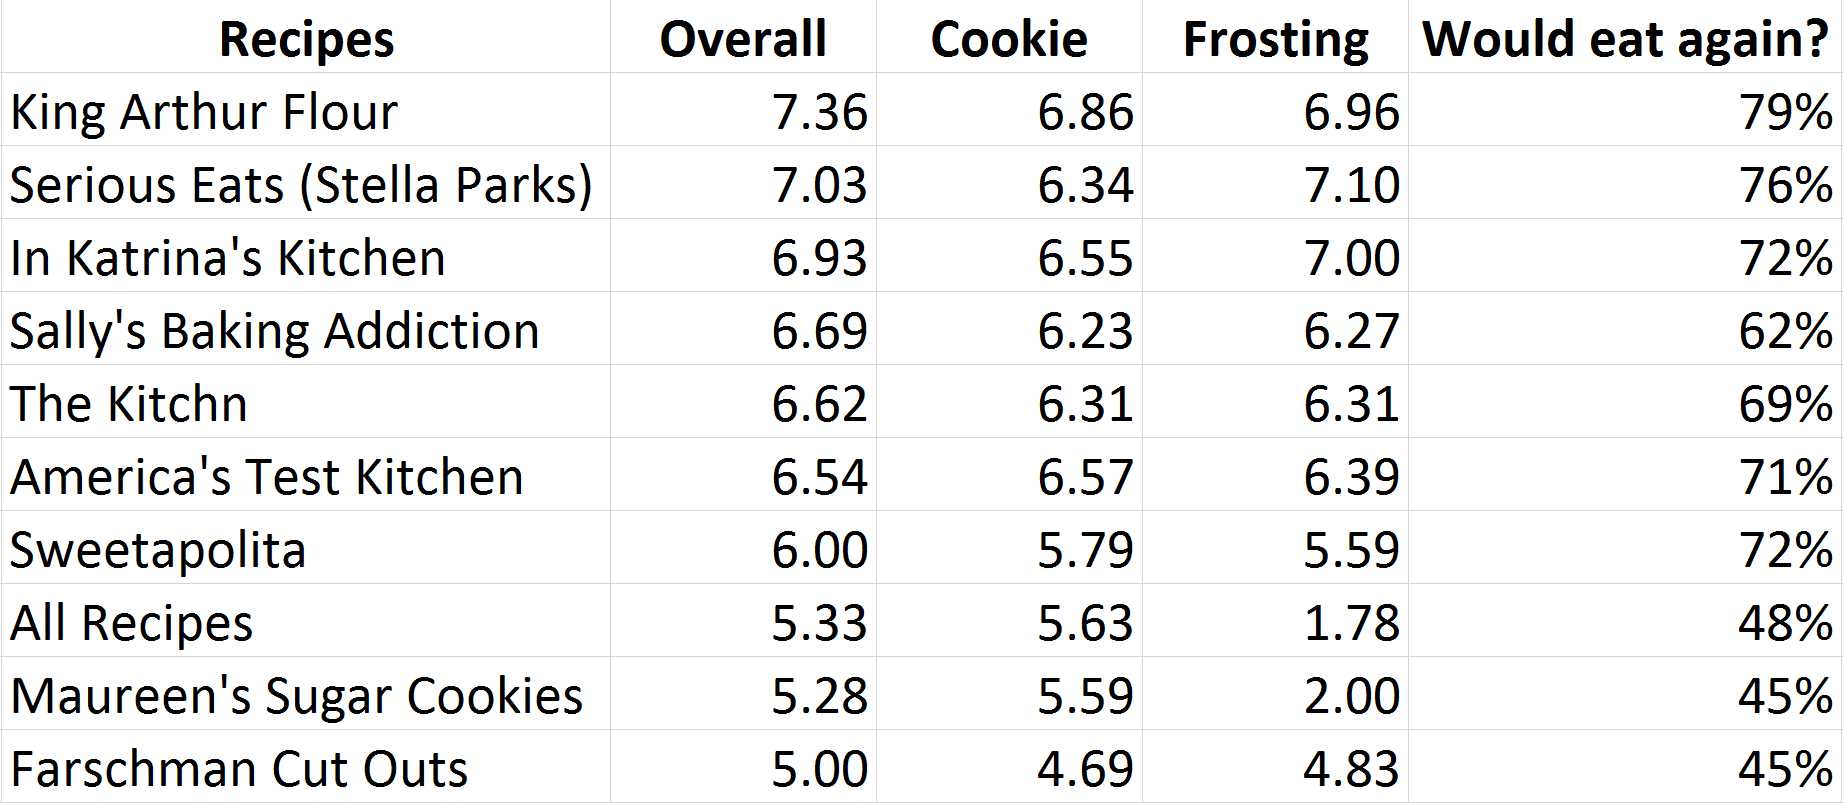Select the Overall column header
Viewport: 1844px width, 803px height.
[743, 37]
